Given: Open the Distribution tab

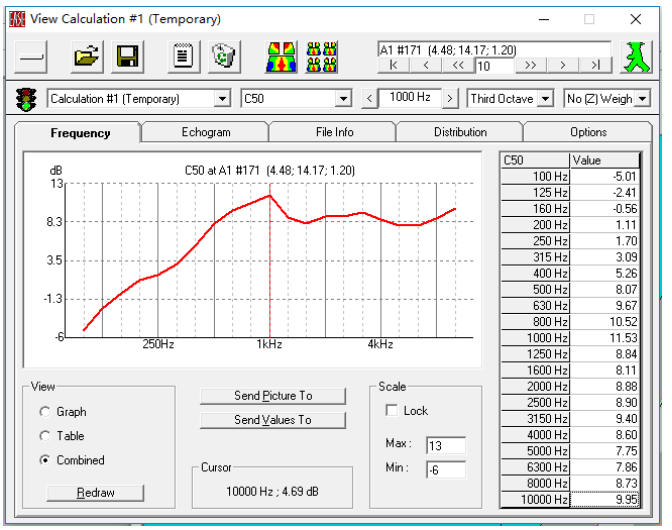Looking at the screenshot, I should click(x=460, y=132).
